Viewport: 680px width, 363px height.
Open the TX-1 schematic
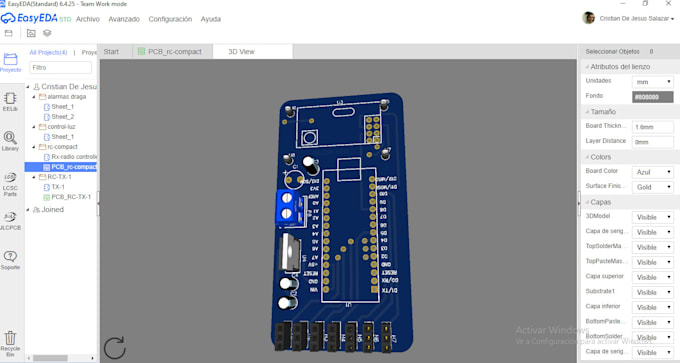tap(58, 187)
